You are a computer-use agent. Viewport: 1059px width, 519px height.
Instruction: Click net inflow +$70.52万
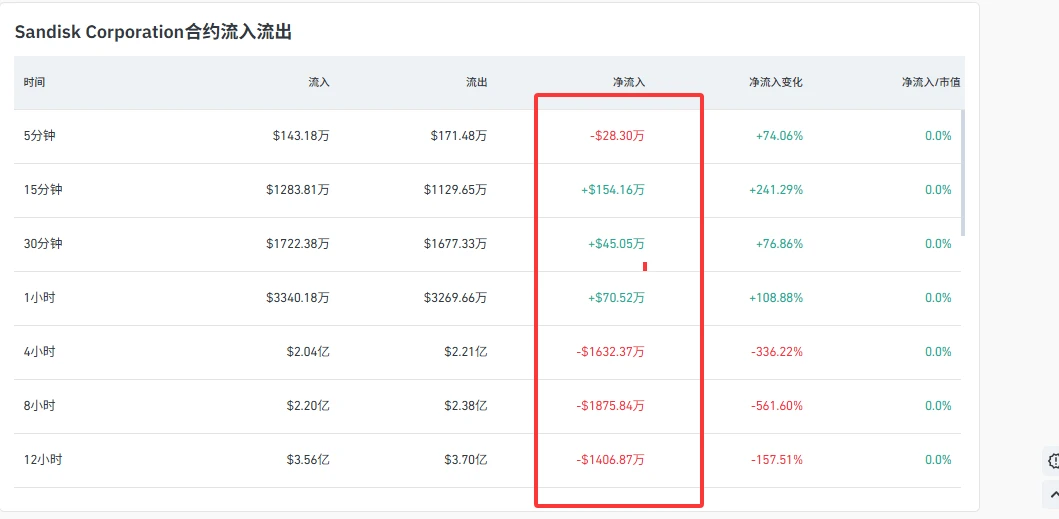click(617, 298)
